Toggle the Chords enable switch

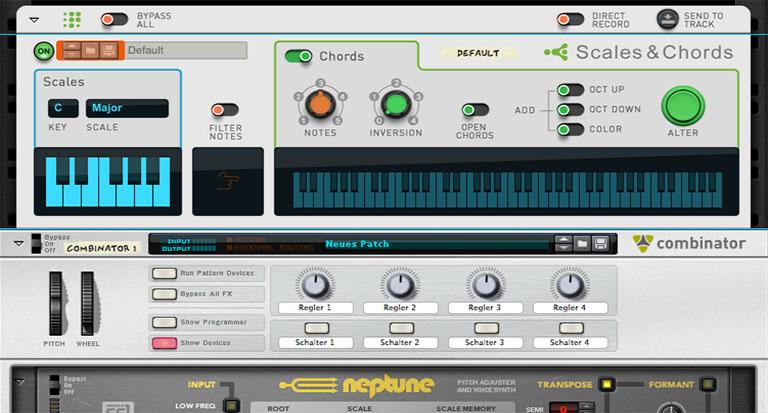coord(298,56)
